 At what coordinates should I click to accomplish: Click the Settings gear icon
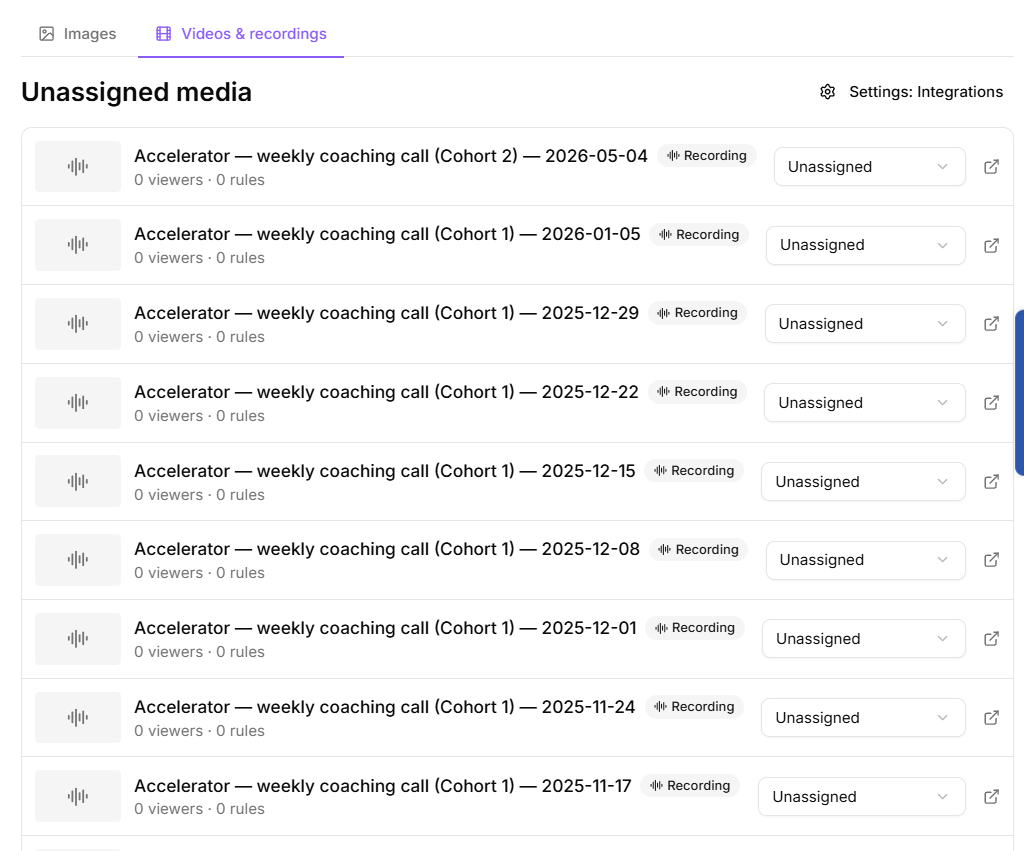click(827, 92)
